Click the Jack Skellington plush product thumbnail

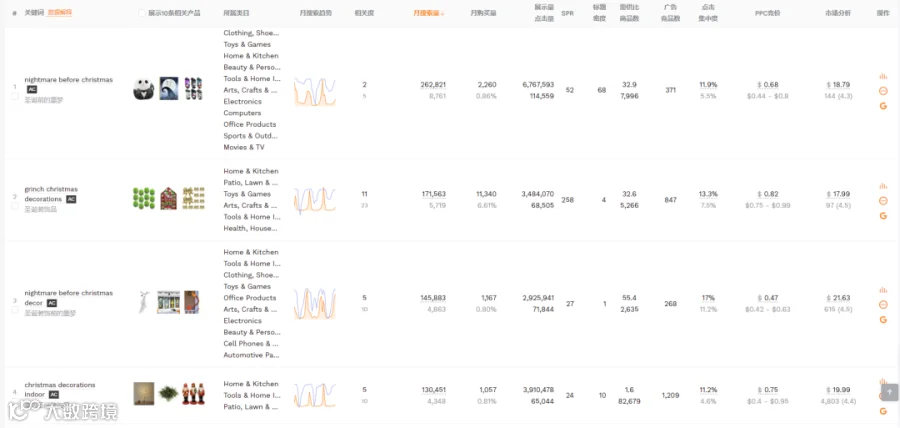click(x=143, y=89)
